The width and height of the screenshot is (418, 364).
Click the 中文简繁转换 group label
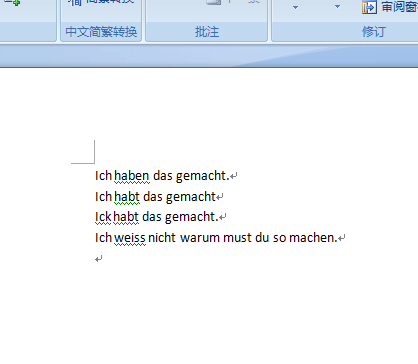click(101, 32)
